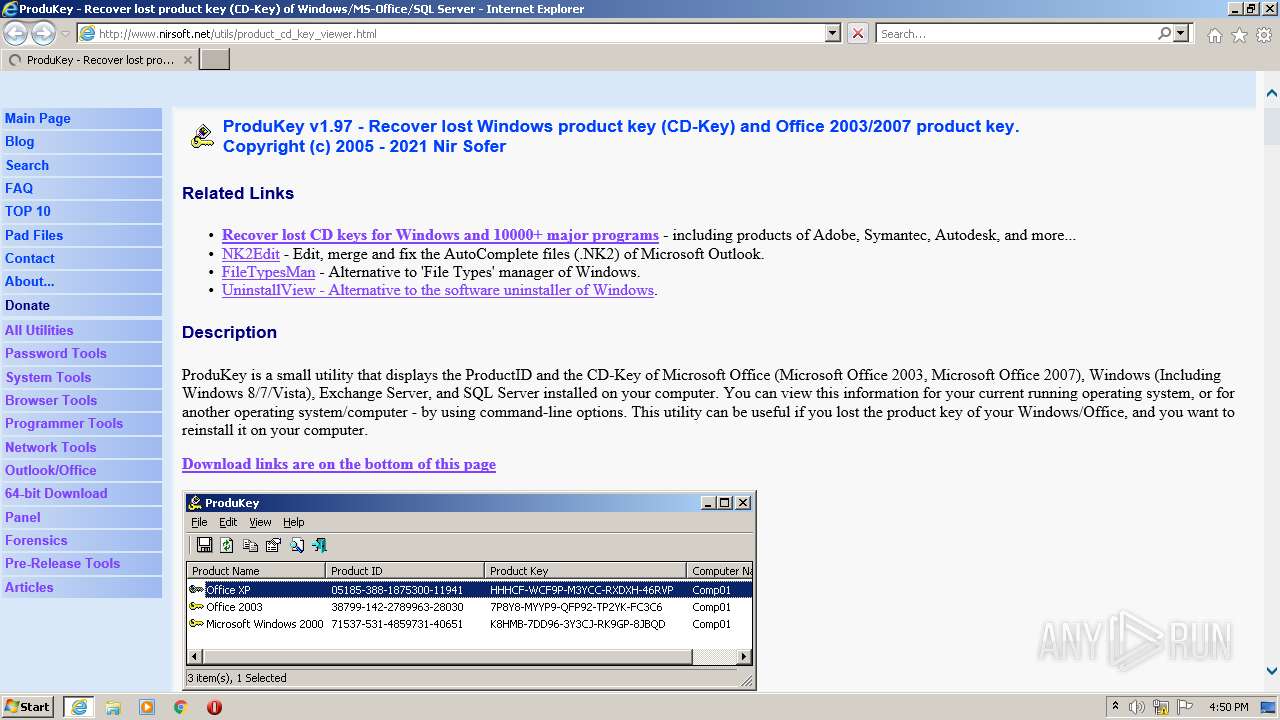This screenshot has width=1280, height=720.
Task: Click the Donate sidebar link
Action: [x=81, y=305]
